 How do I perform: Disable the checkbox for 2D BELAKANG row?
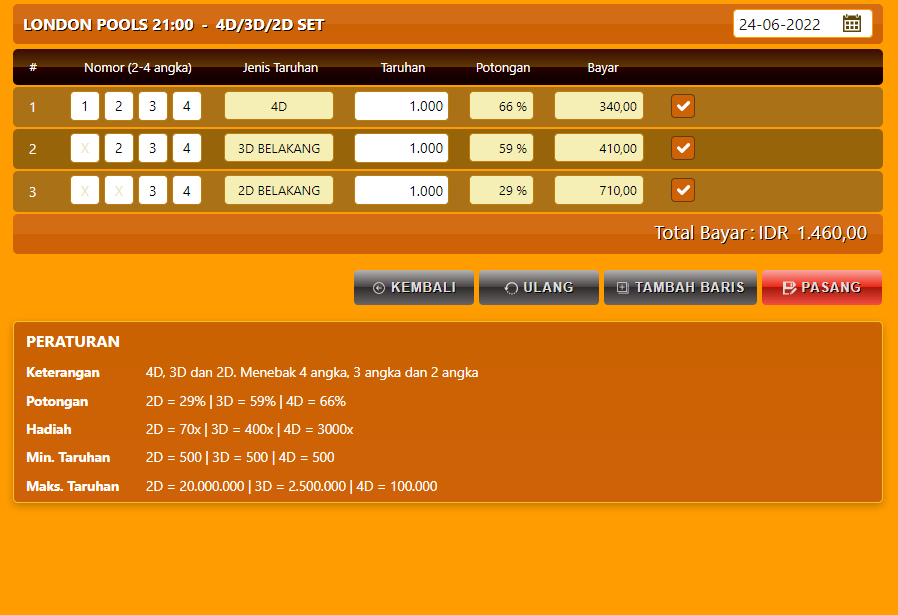pos(683,190)
